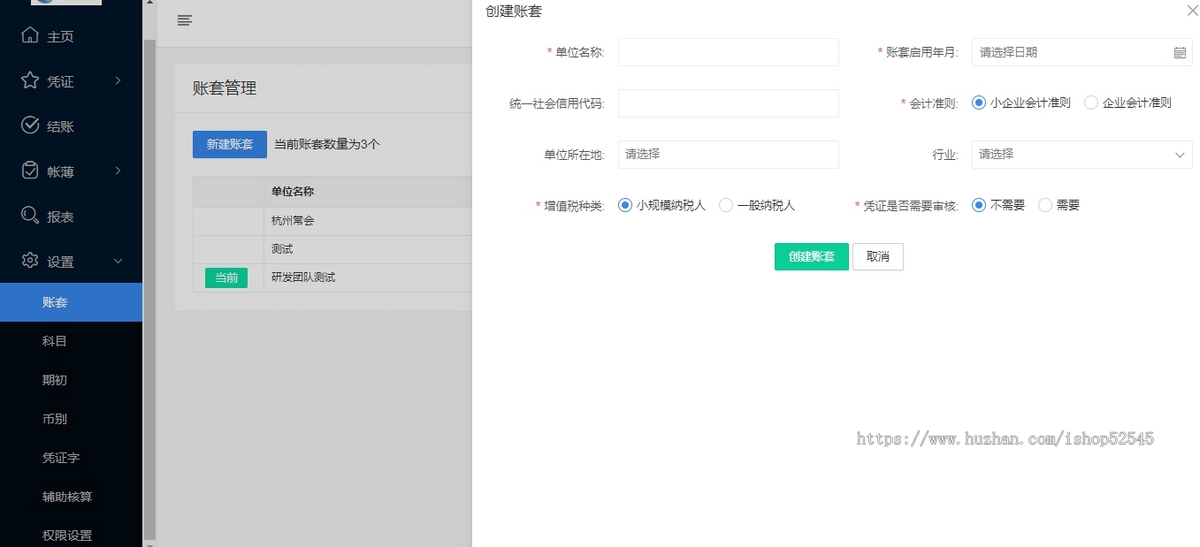Screen dimensions: 1200x547
Task: Open the 币别 submenu item
Action: pyautogui.click(x=71, y=419)
